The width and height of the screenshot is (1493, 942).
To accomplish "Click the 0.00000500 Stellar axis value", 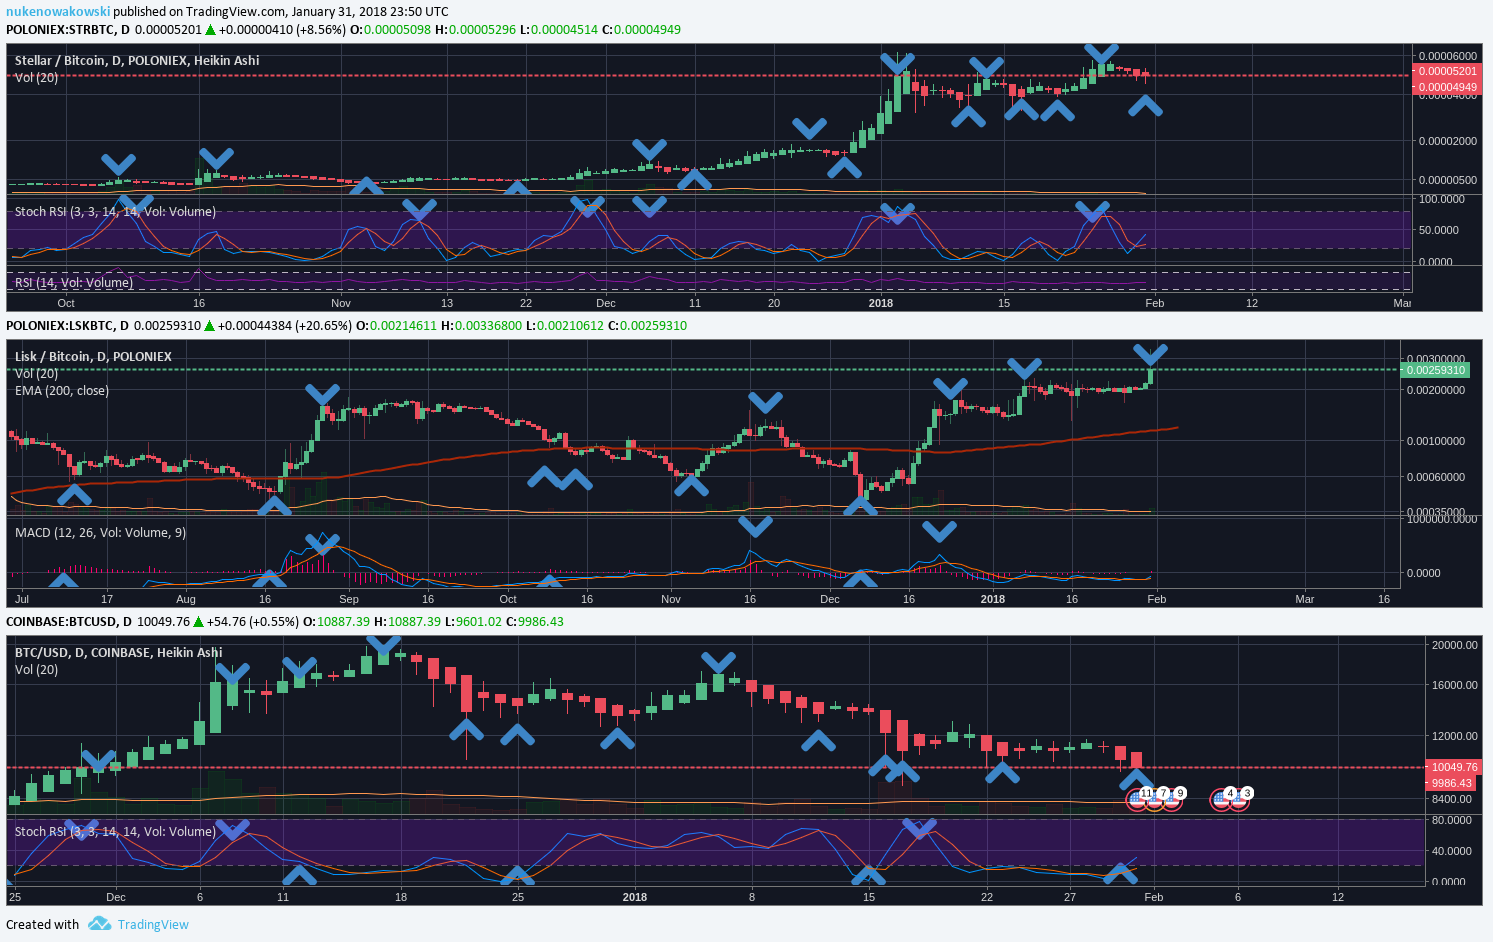I will (x=1447, y=181).
